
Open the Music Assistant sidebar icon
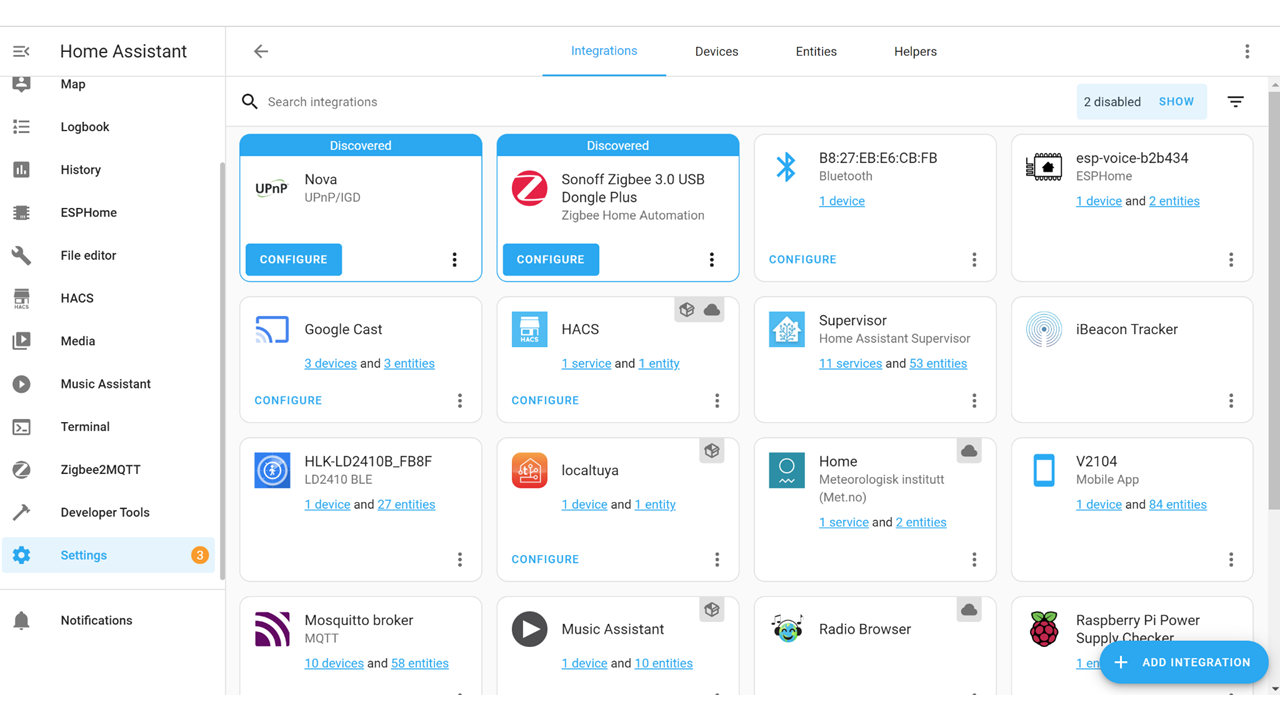tap(21, 384)
